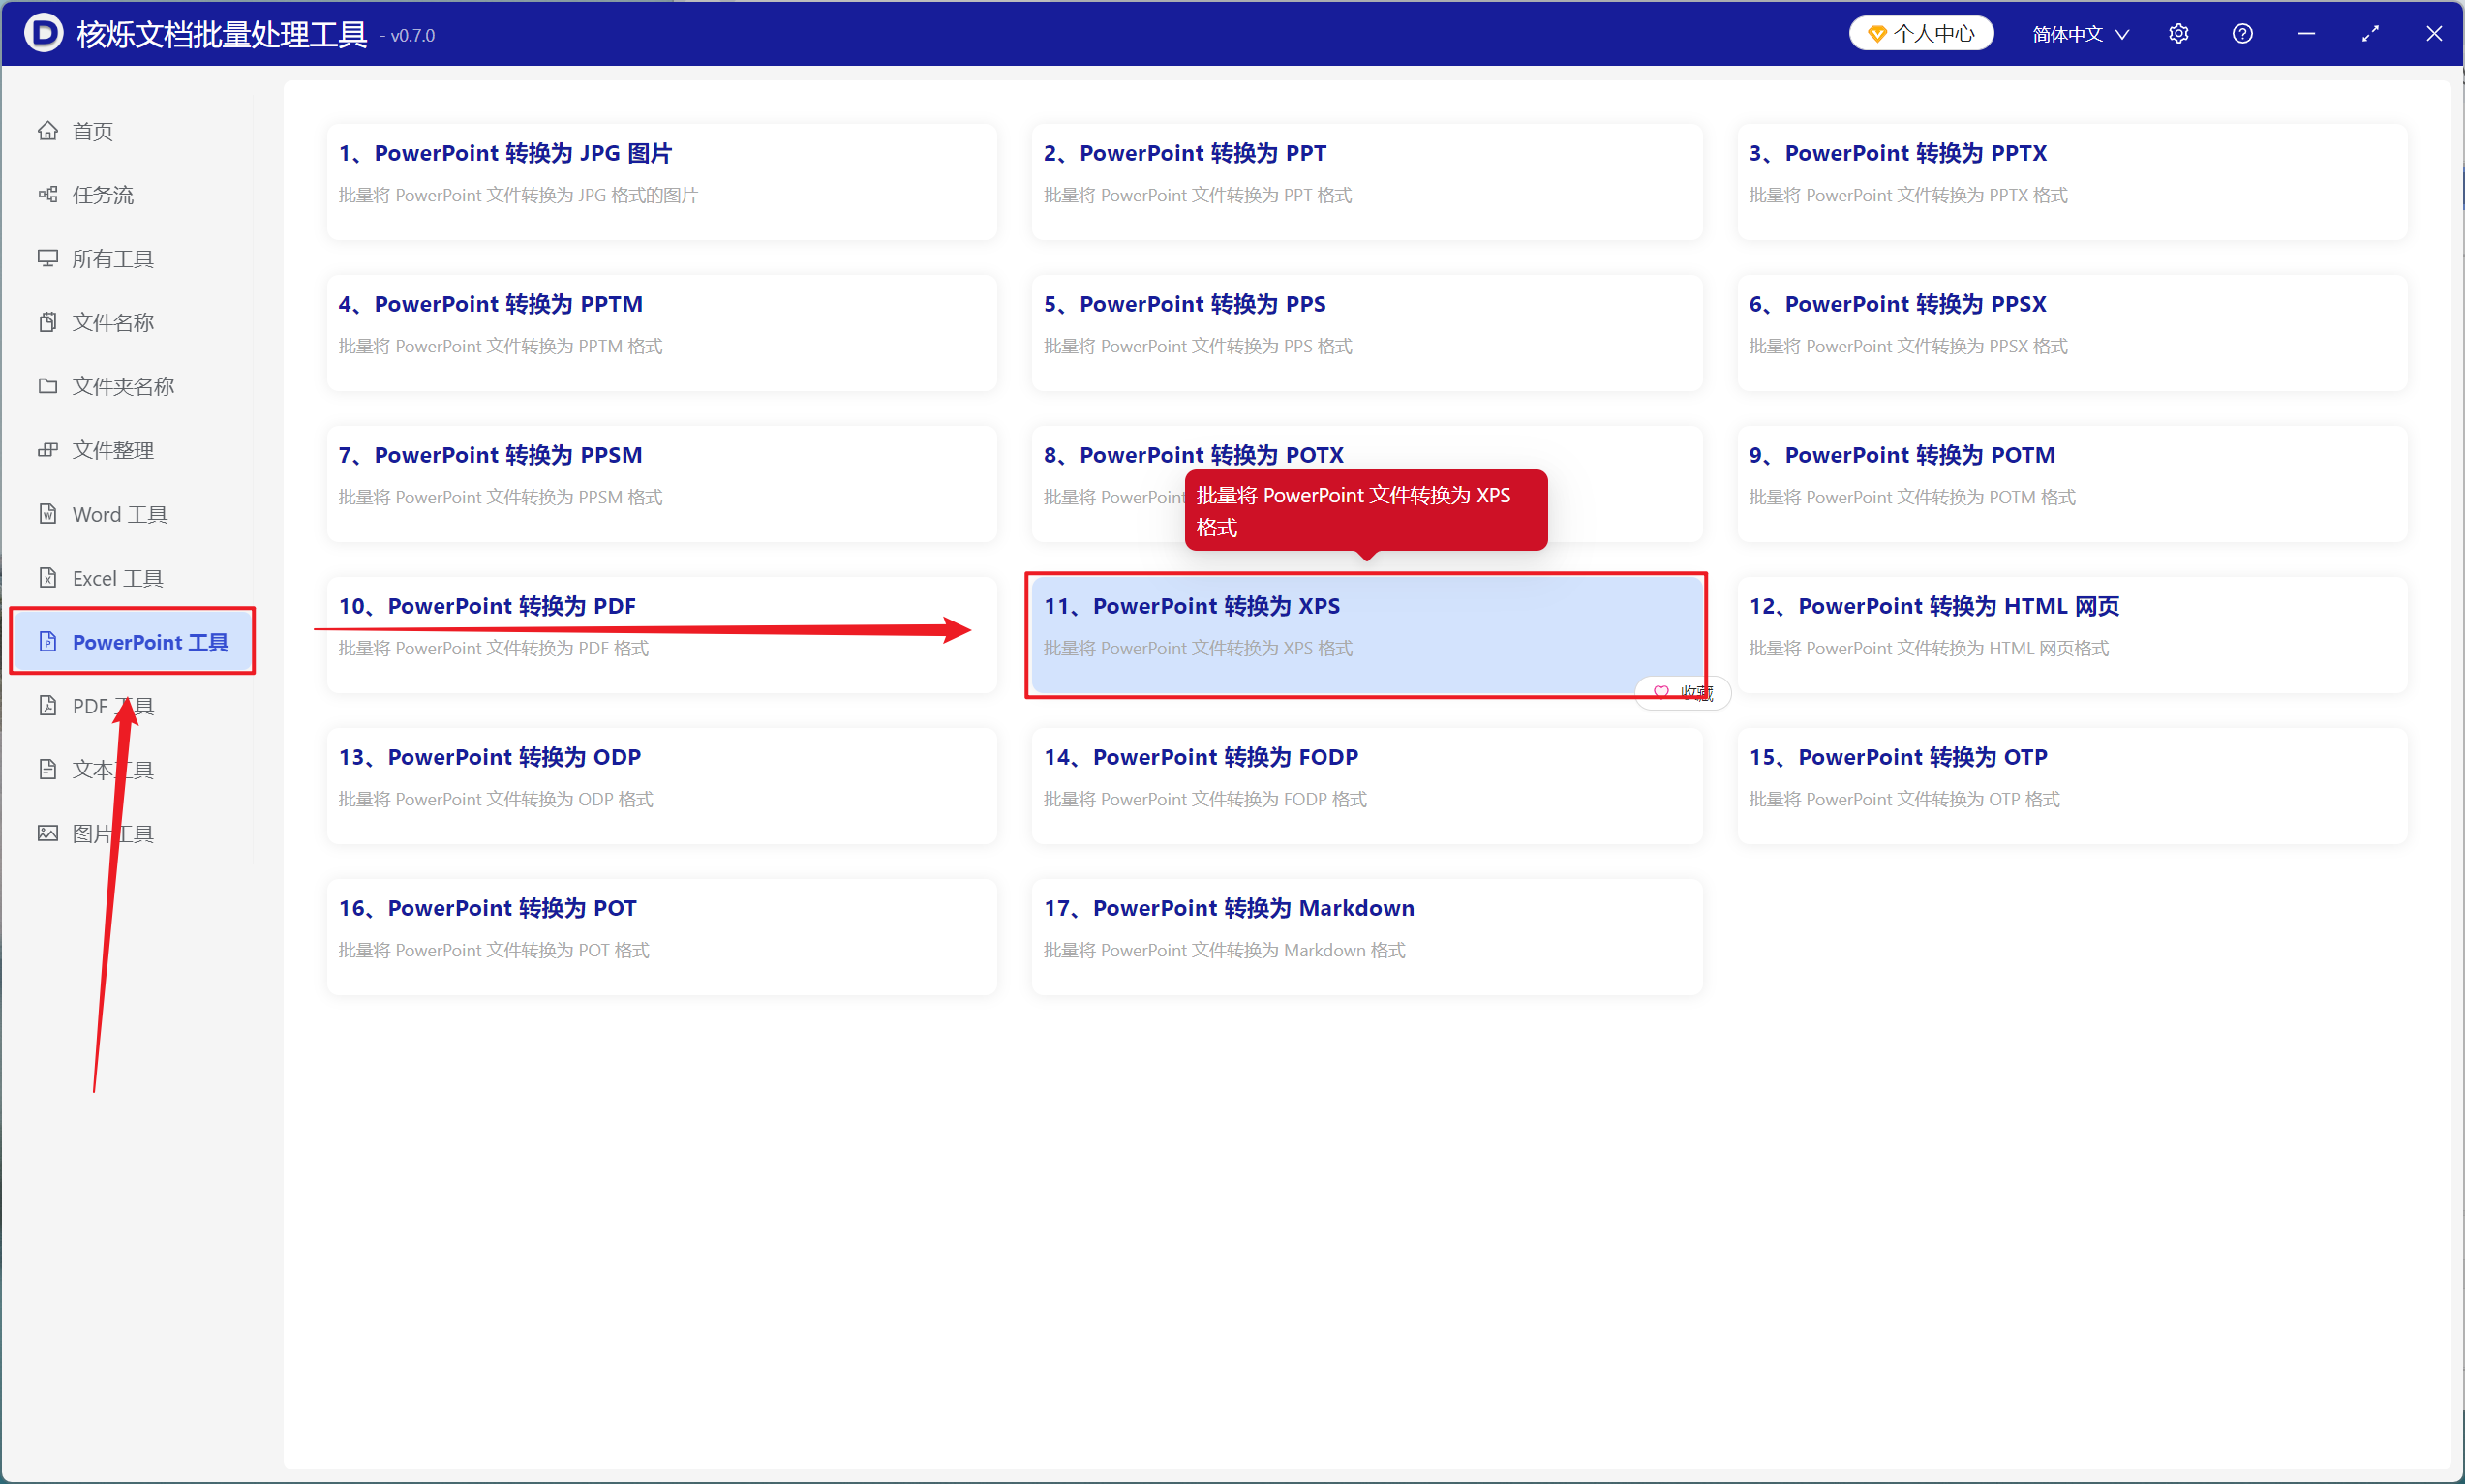Click the Excel 工具 spreadsheet icon
The width and height of the screenshot is (2465, 1484).
pyautogui.click(x=47, y=578)
